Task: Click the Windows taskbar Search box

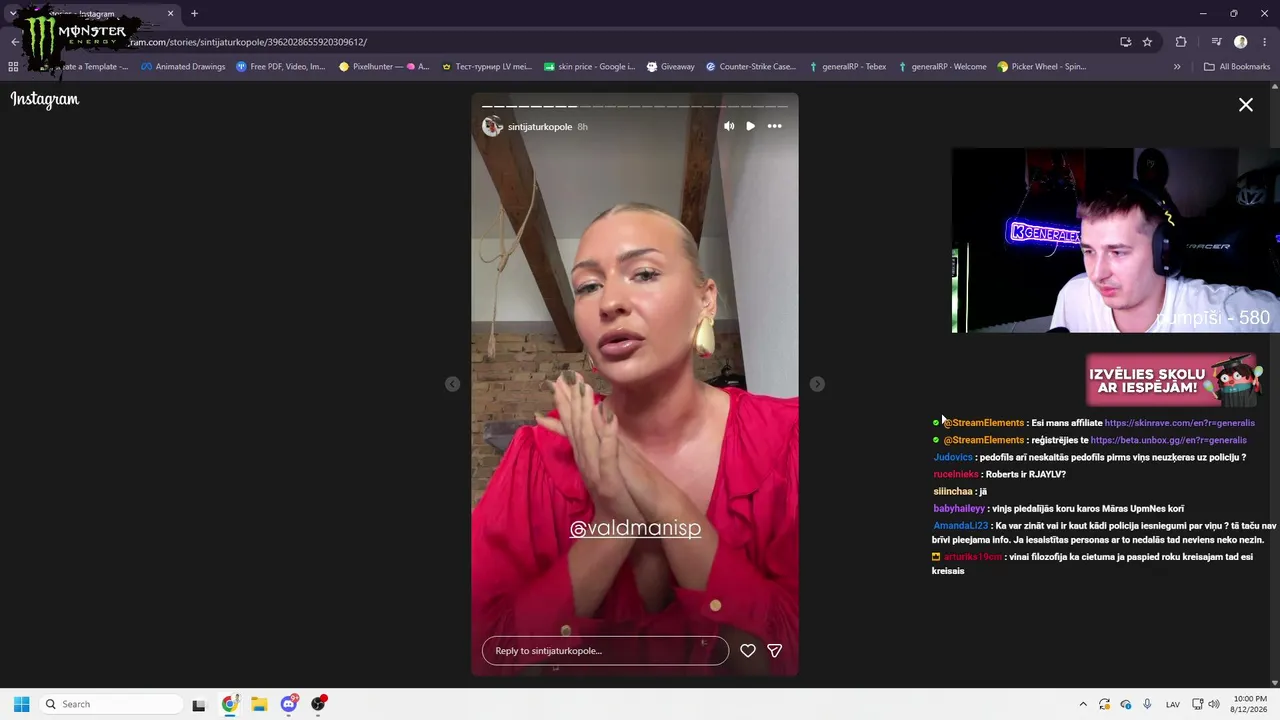Action: 110,704
